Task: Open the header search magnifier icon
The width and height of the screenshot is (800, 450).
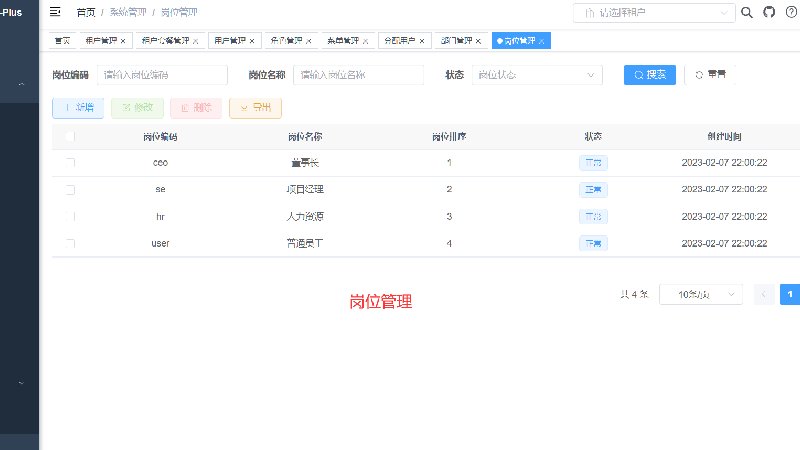Action: (x=746, y=12)
